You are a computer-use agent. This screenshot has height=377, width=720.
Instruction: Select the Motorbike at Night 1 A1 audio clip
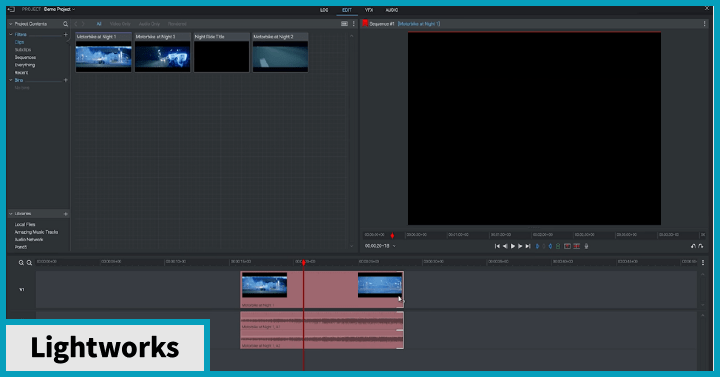pos(322,321)
